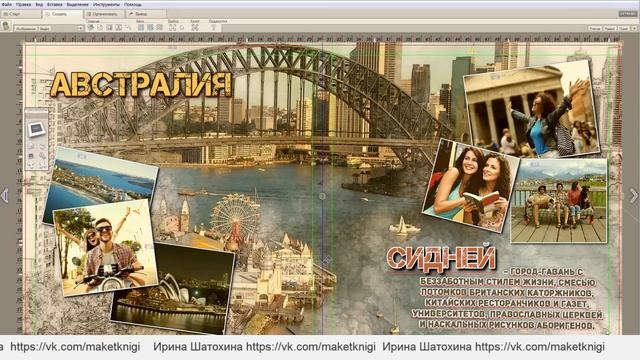Open the Вид menu

(x=39, y=4)
